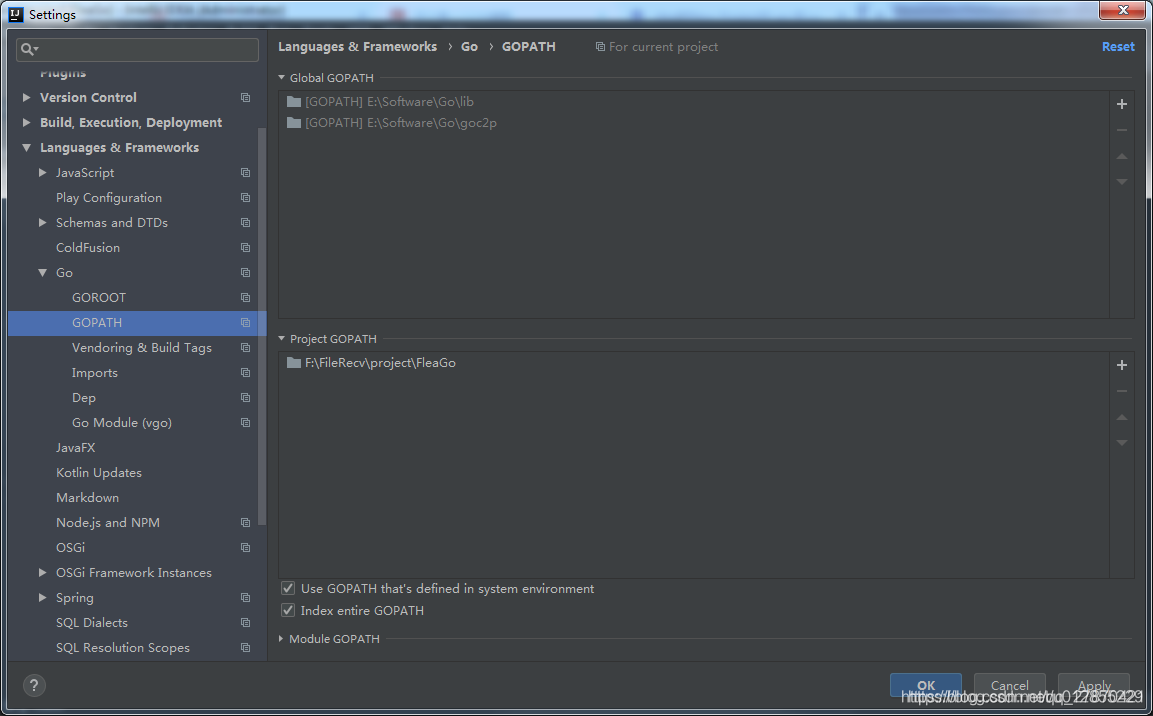Close the Settings dialog window
Image resolution: width=1153 pixels, height=716 pixels.
click(1122, 10)
